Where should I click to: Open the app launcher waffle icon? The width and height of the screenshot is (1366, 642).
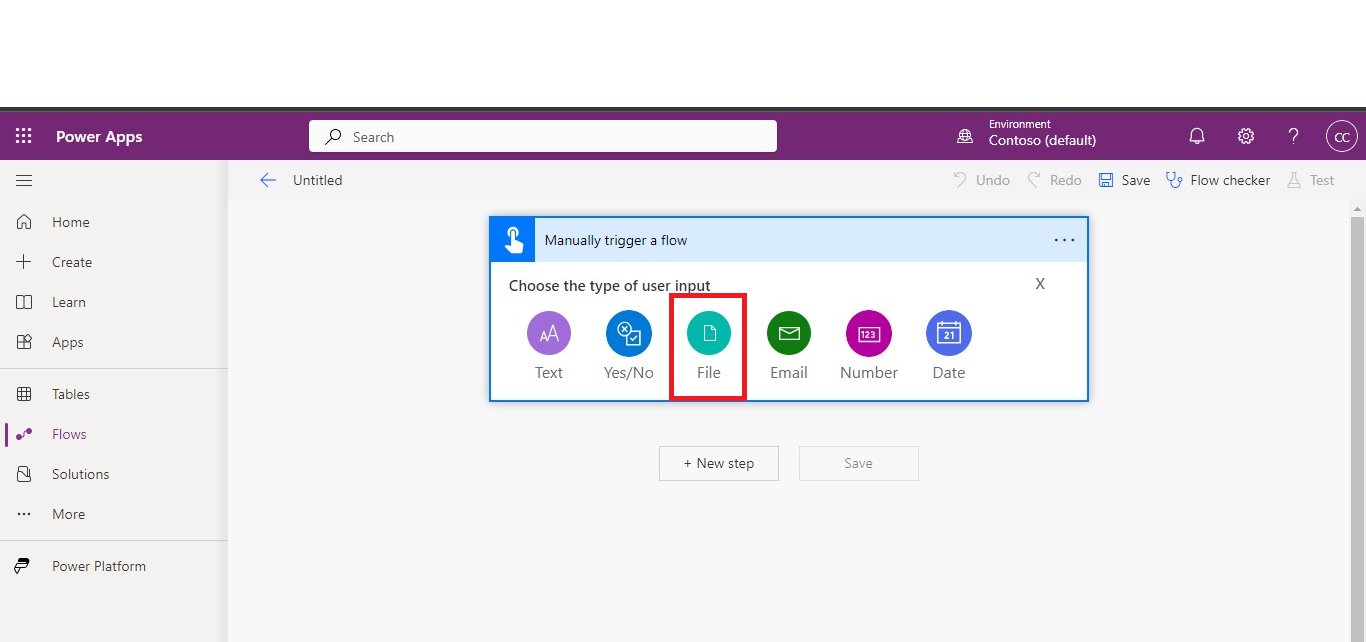click(24, 137)
